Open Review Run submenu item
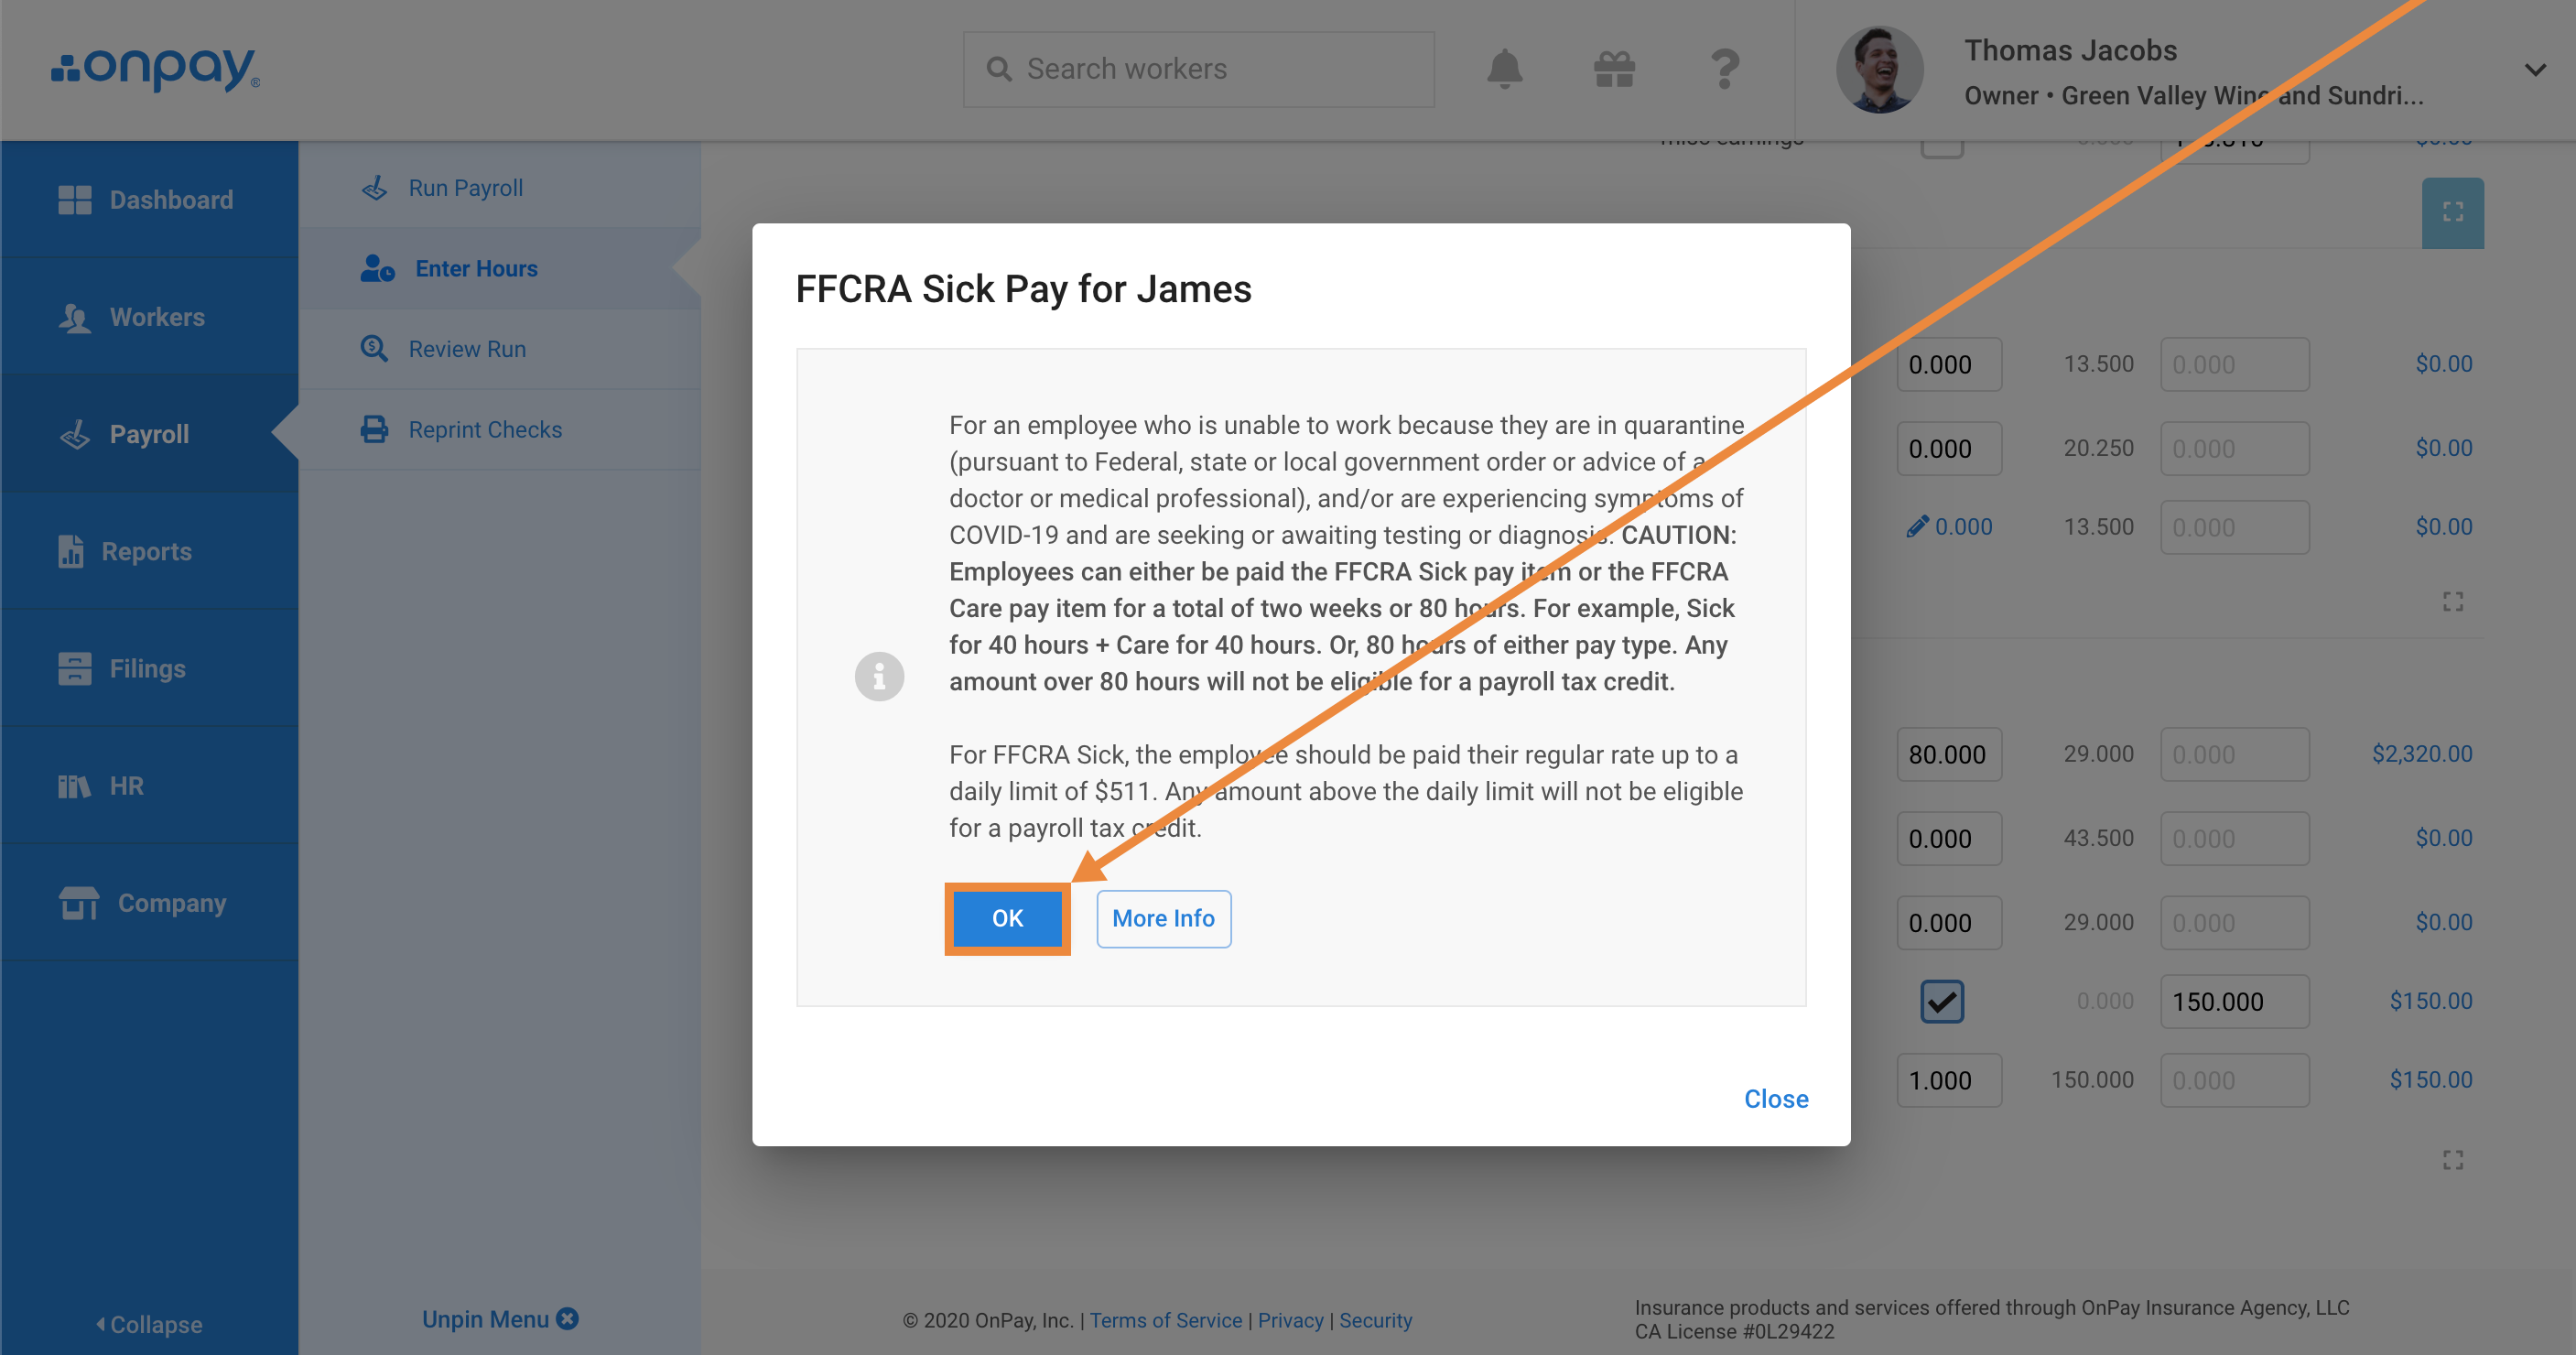Screen dimensions: 2576x1355 click(499, 348)
